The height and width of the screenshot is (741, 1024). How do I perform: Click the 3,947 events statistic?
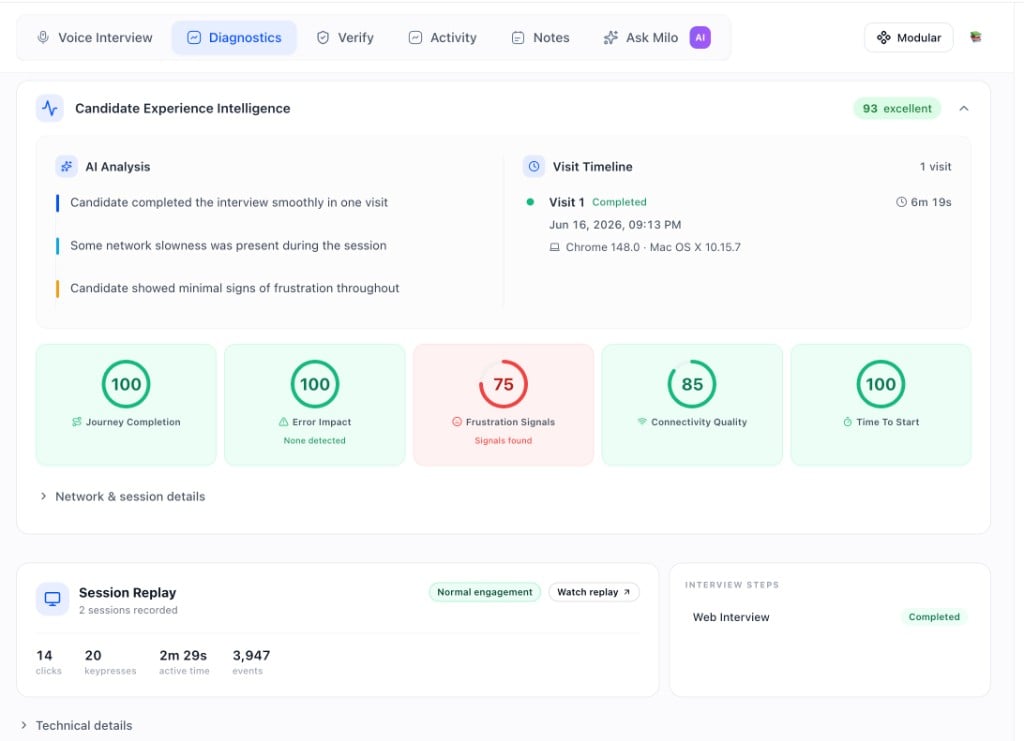[251, 661]
